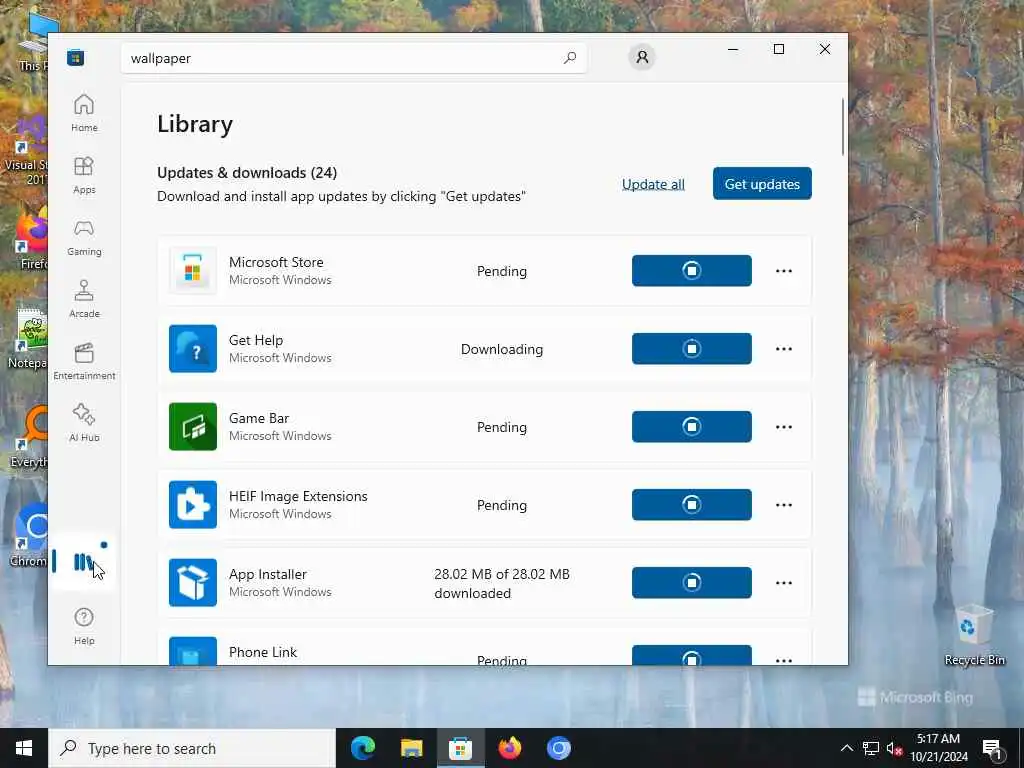This screenshot has height=768, width=1024.
Task: Stop the App Installer download
Action: (692, 583)
